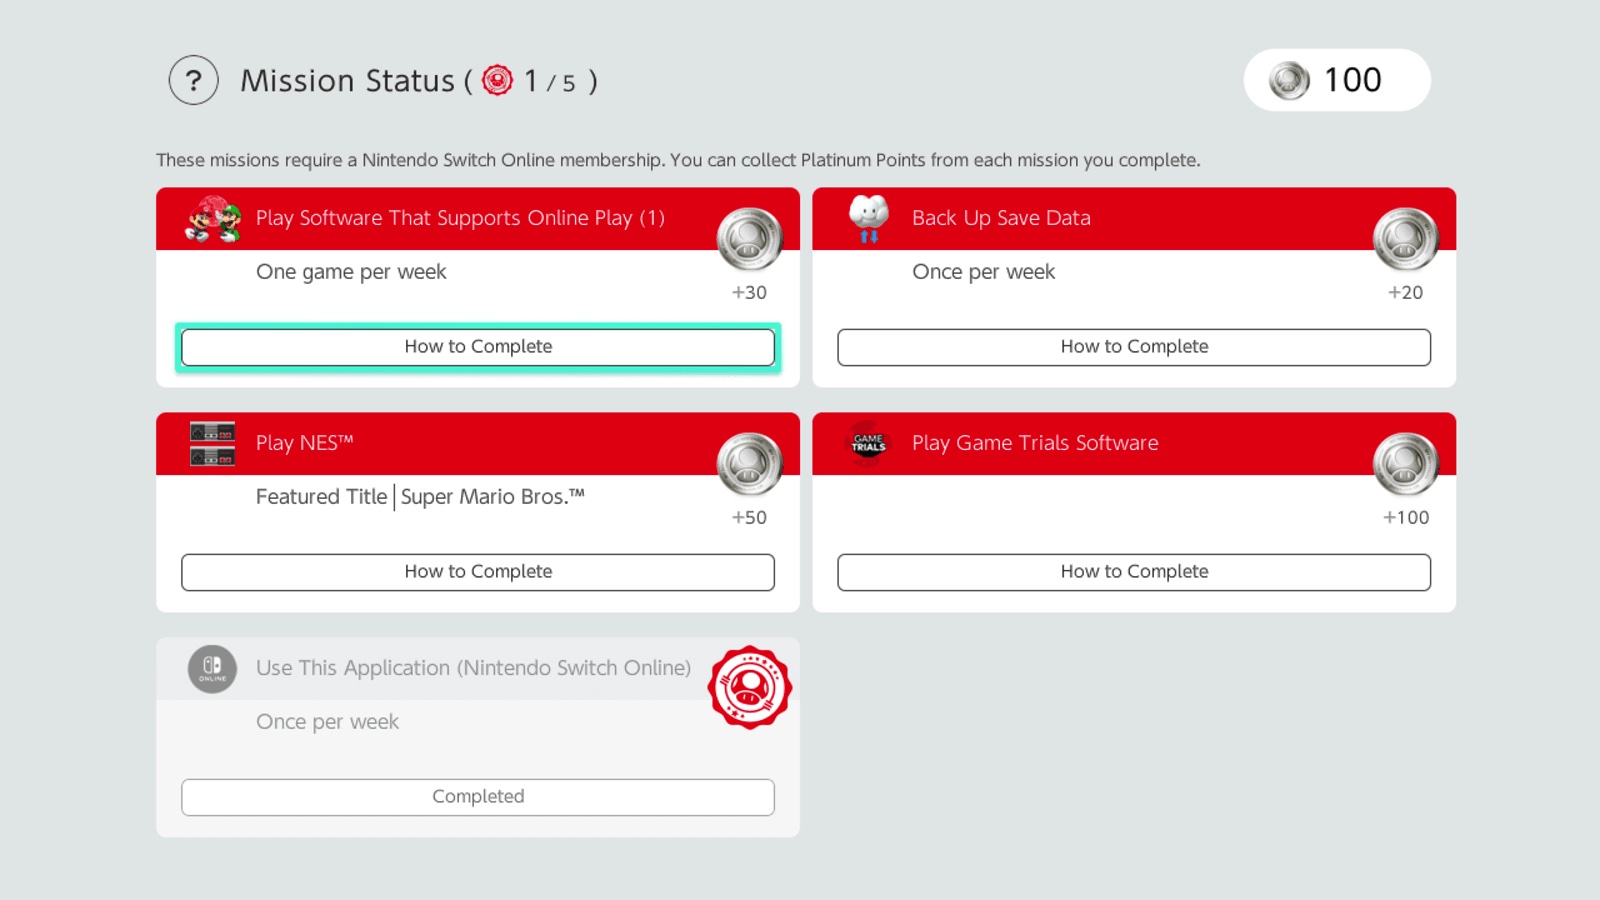Open How to Complete for Play NES mission

[x=478, y=572]
